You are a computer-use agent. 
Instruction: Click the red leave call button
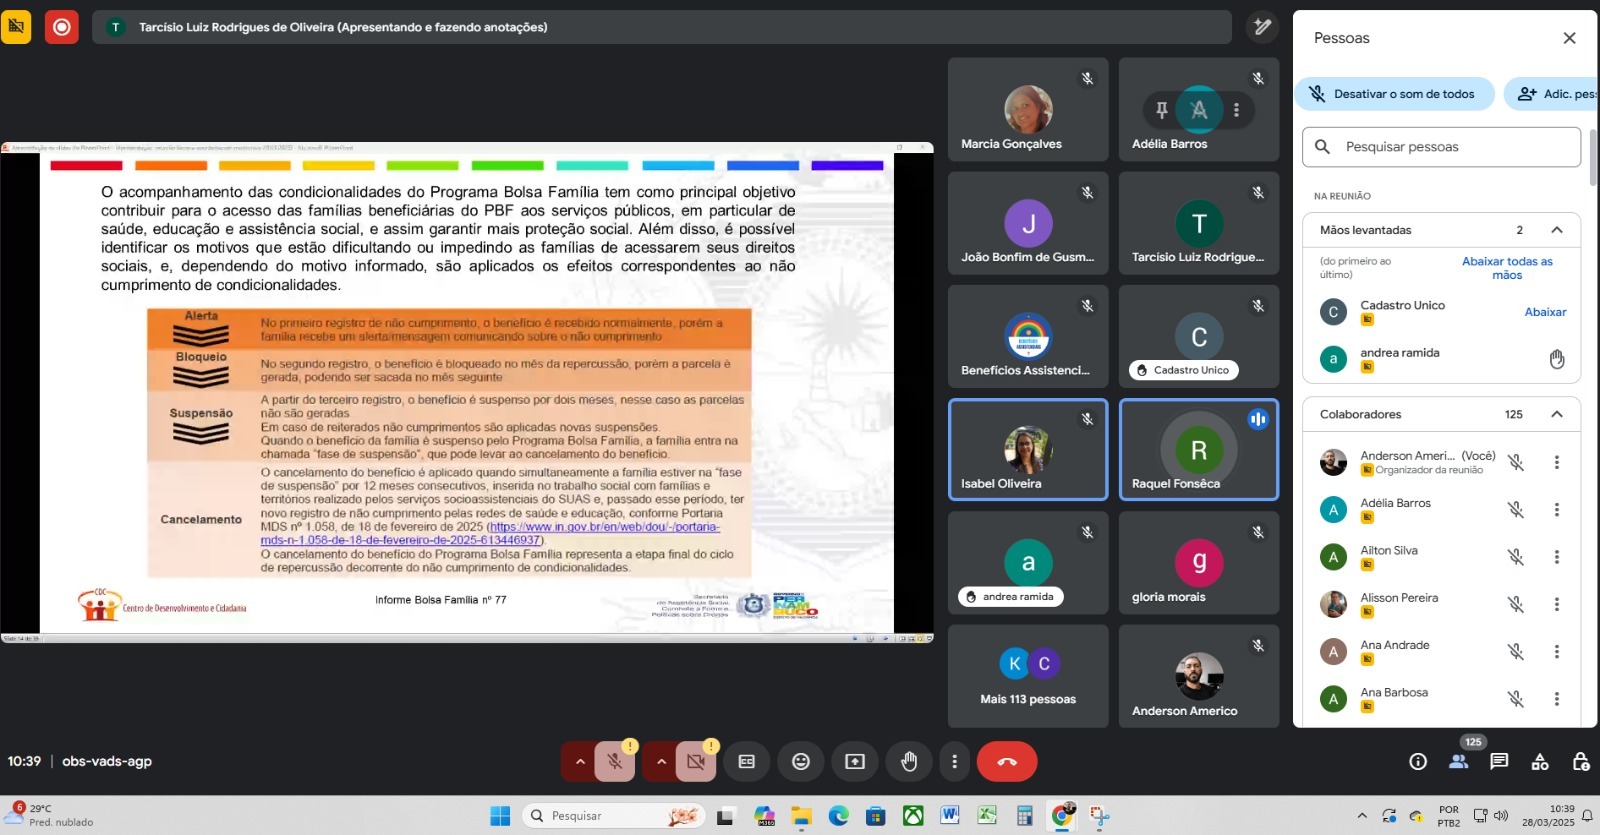1006,762
